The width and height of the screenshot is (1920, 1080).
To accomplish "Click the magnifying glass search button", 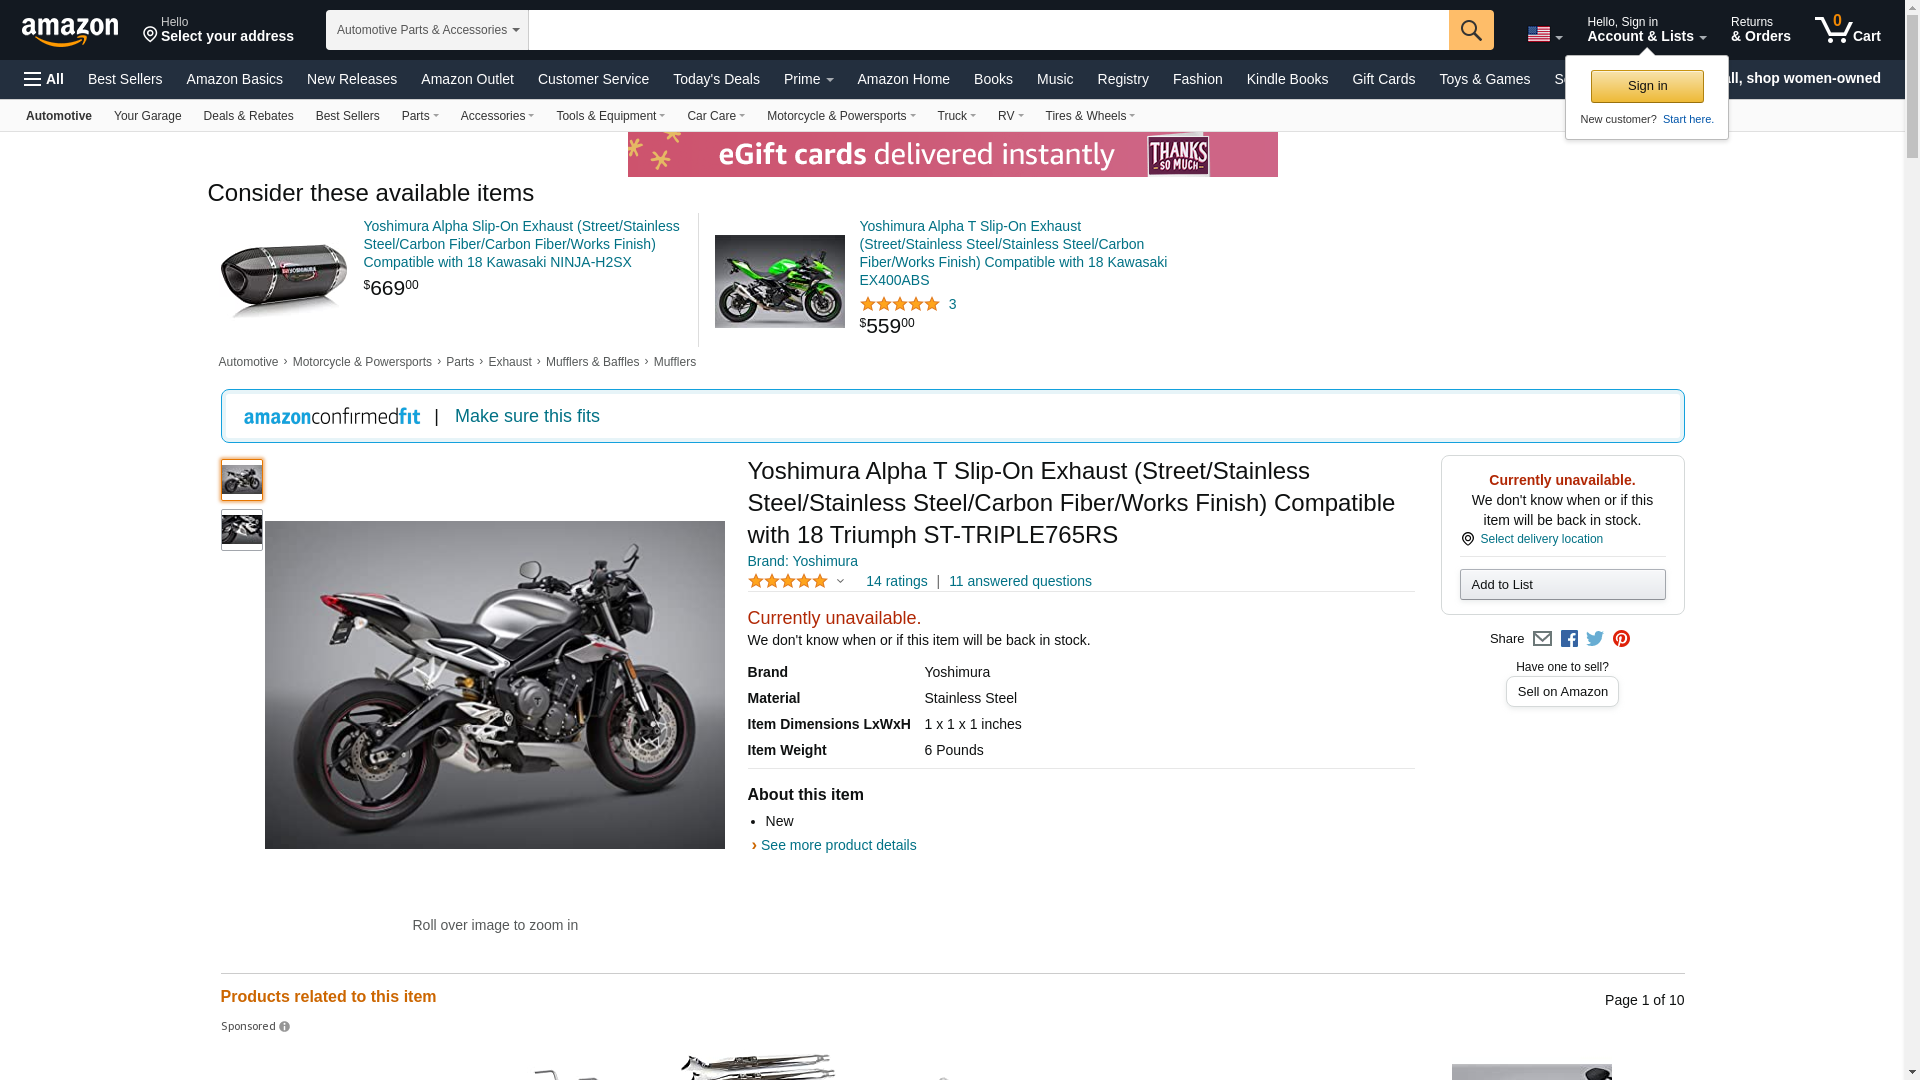I will click(x=1470, y=30).
